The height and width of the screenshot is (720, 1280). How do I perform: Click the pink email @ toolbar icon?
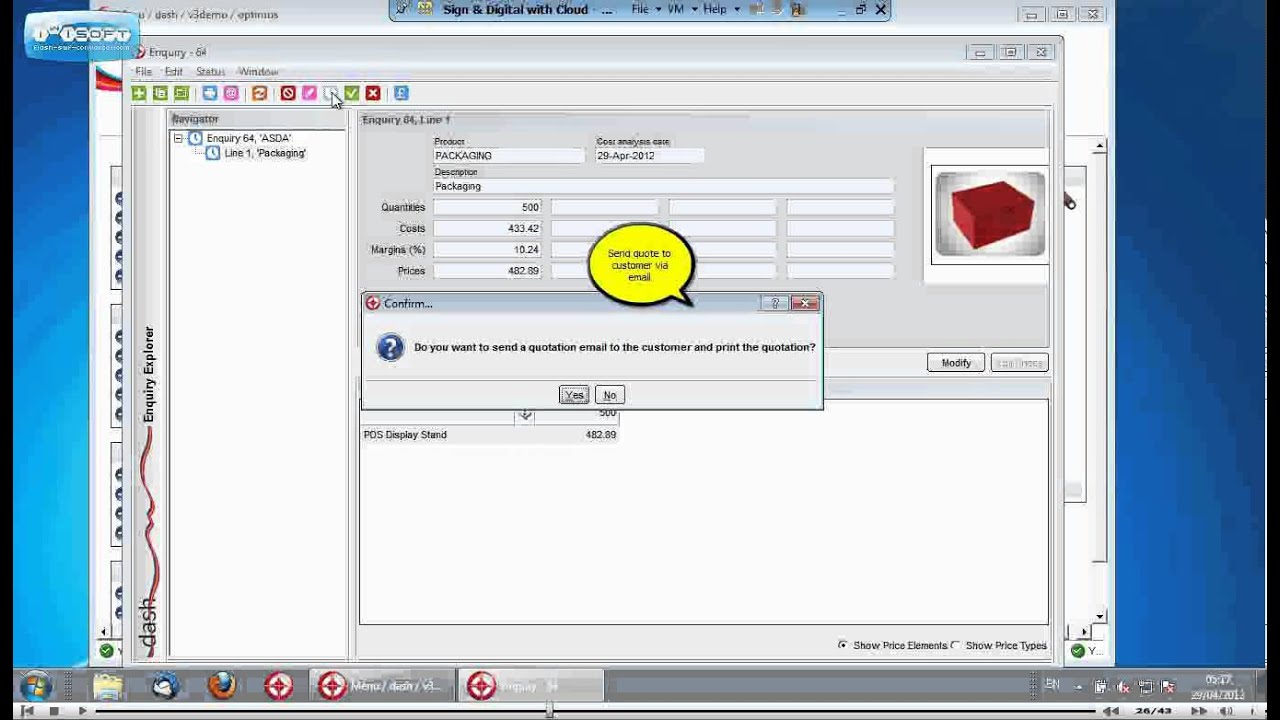231,93
